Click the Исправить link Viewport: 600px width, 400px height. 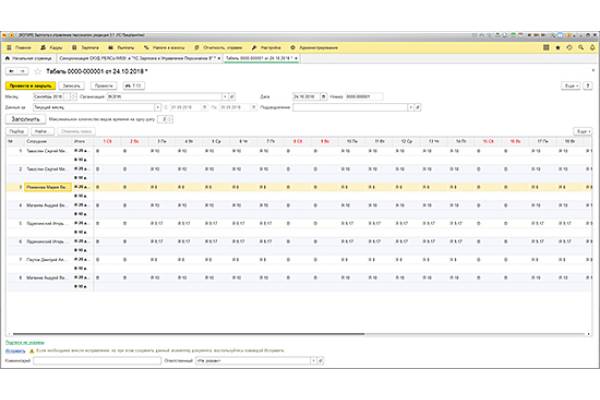tap(14, 352)
